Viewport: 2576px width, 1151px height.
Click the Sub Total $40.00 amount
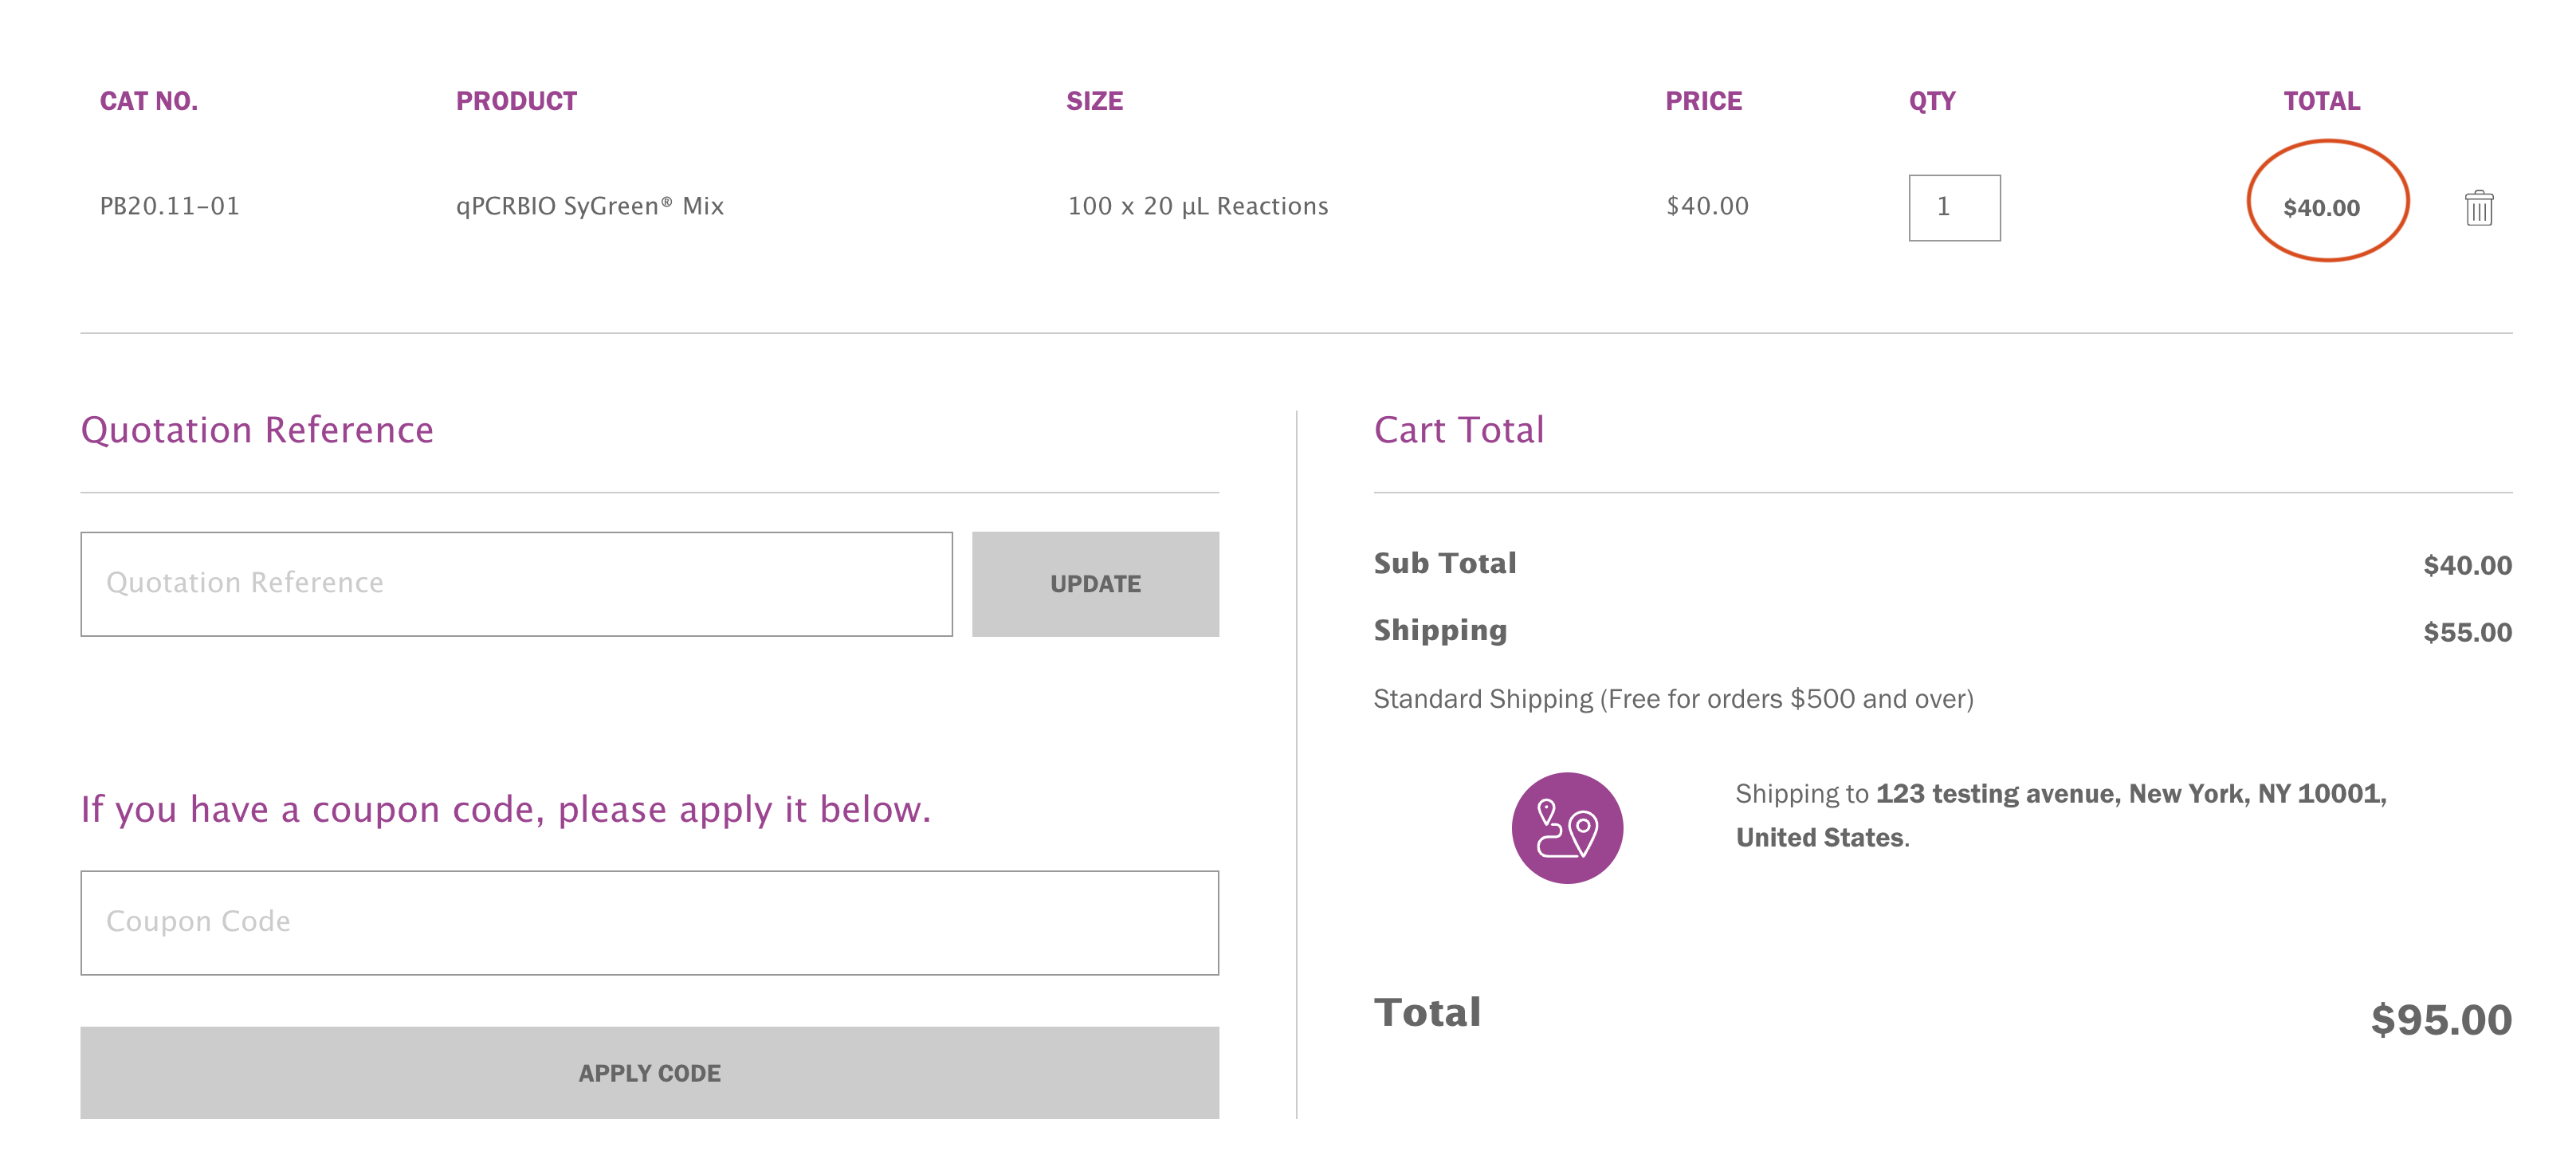[x=2466, y=565]
